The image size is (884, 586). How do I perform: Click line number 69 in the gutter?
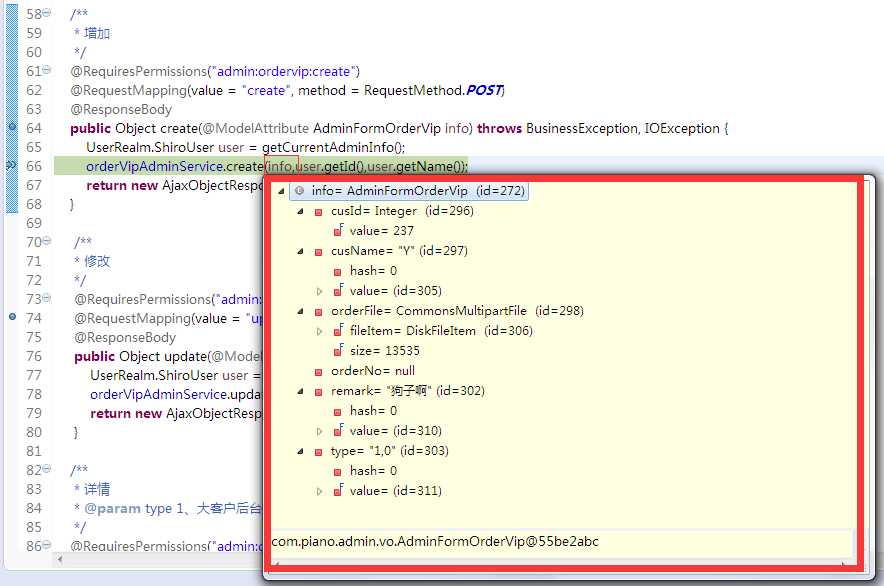34,223
